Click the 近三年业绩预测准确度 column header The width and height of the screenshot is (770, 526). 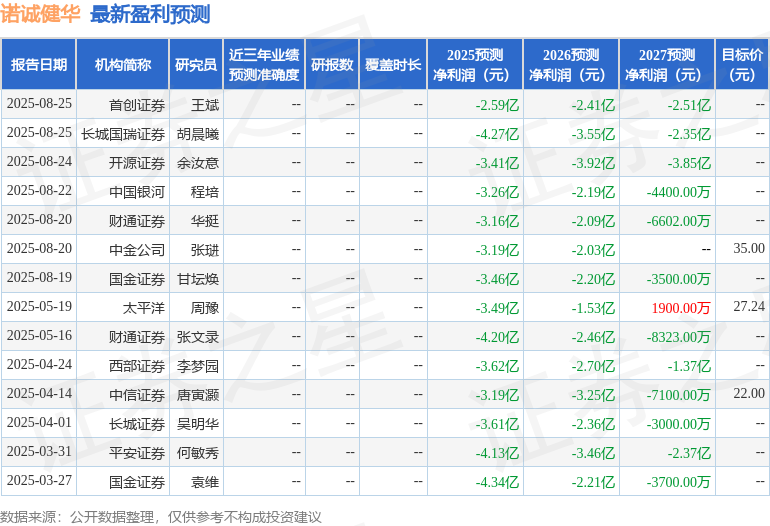pos(264,64)
